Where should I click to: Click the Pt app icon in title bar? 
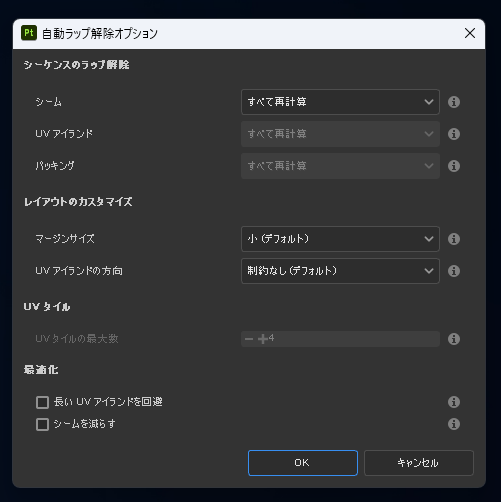click(29, 33)
